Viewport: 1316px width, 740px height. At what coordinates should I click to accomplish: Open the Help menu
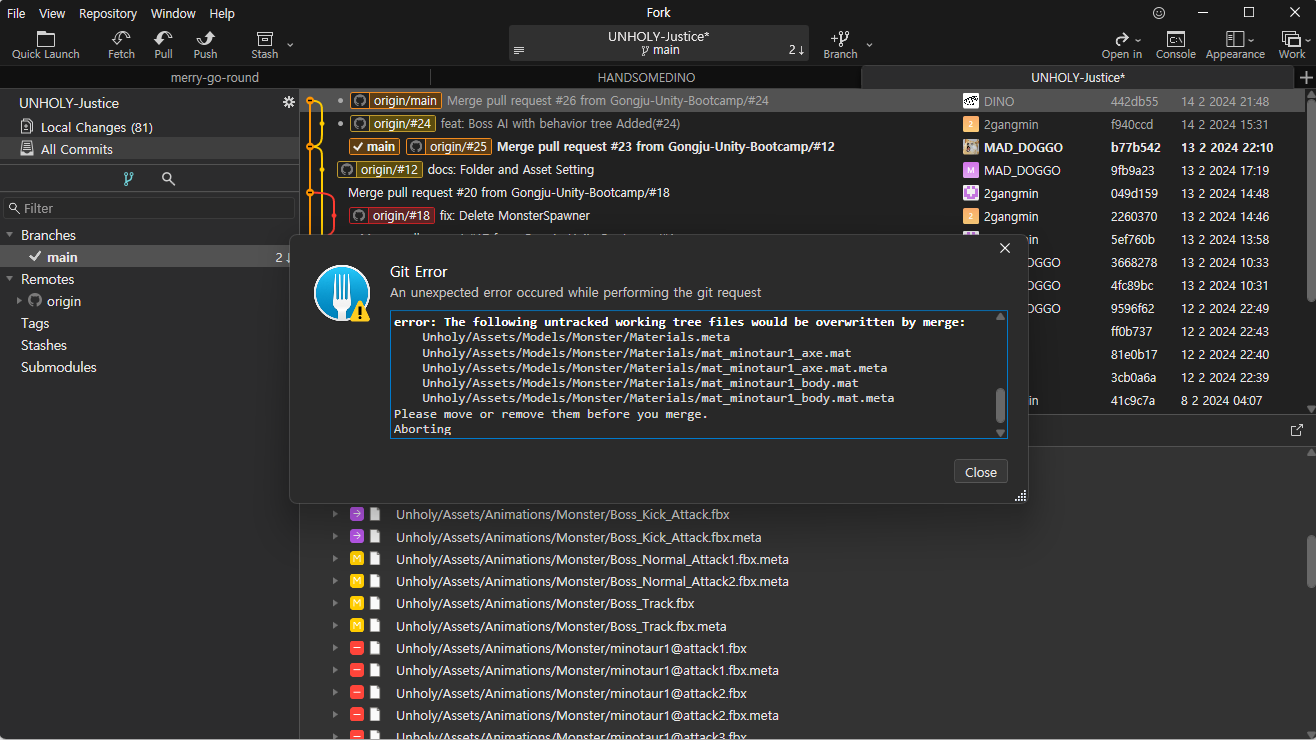coord(222,13)
